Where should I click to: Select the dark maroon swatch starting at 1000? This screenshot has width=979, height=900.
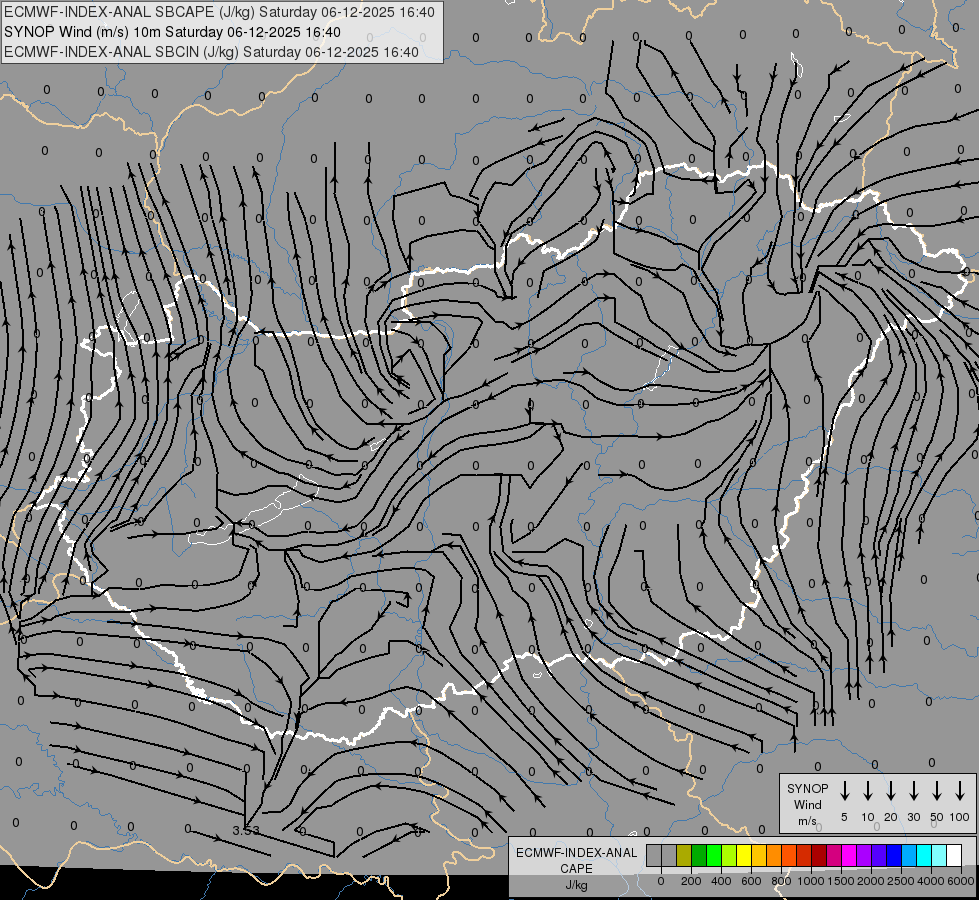coord(820,855)
